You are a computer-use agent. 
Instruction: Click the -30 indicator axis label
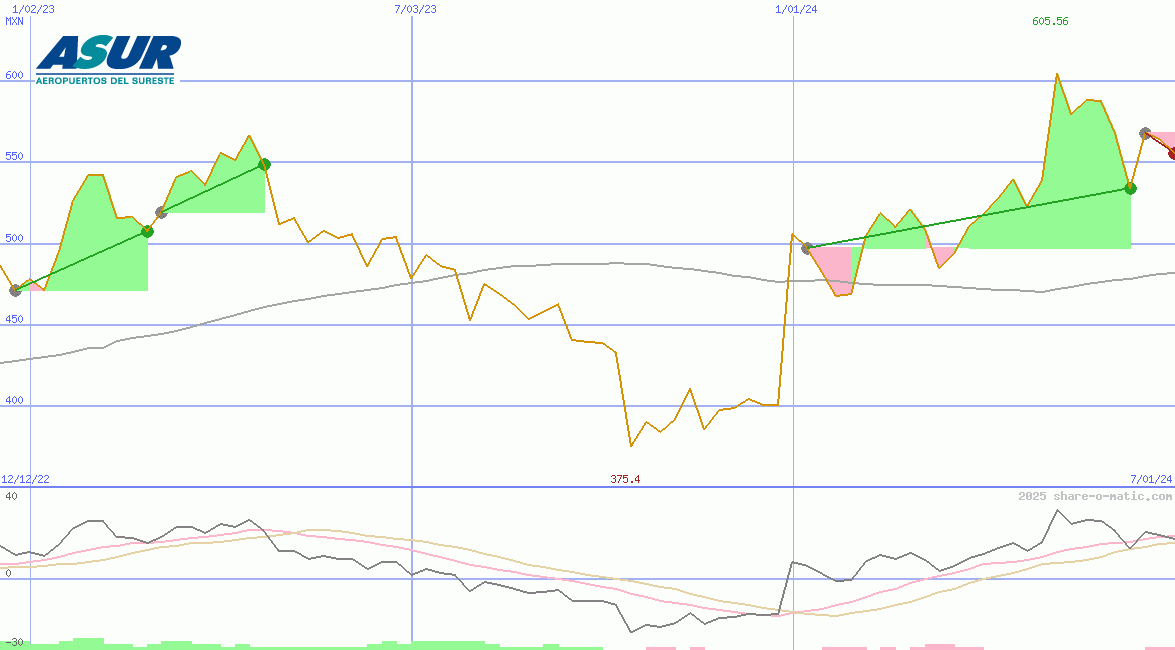click(x=14, y=642)
